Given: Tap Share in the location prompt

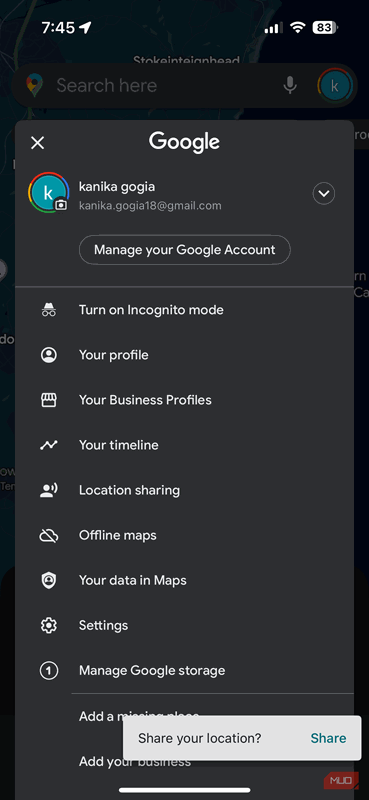Looking at the screenshot, I should click(328, 738).
